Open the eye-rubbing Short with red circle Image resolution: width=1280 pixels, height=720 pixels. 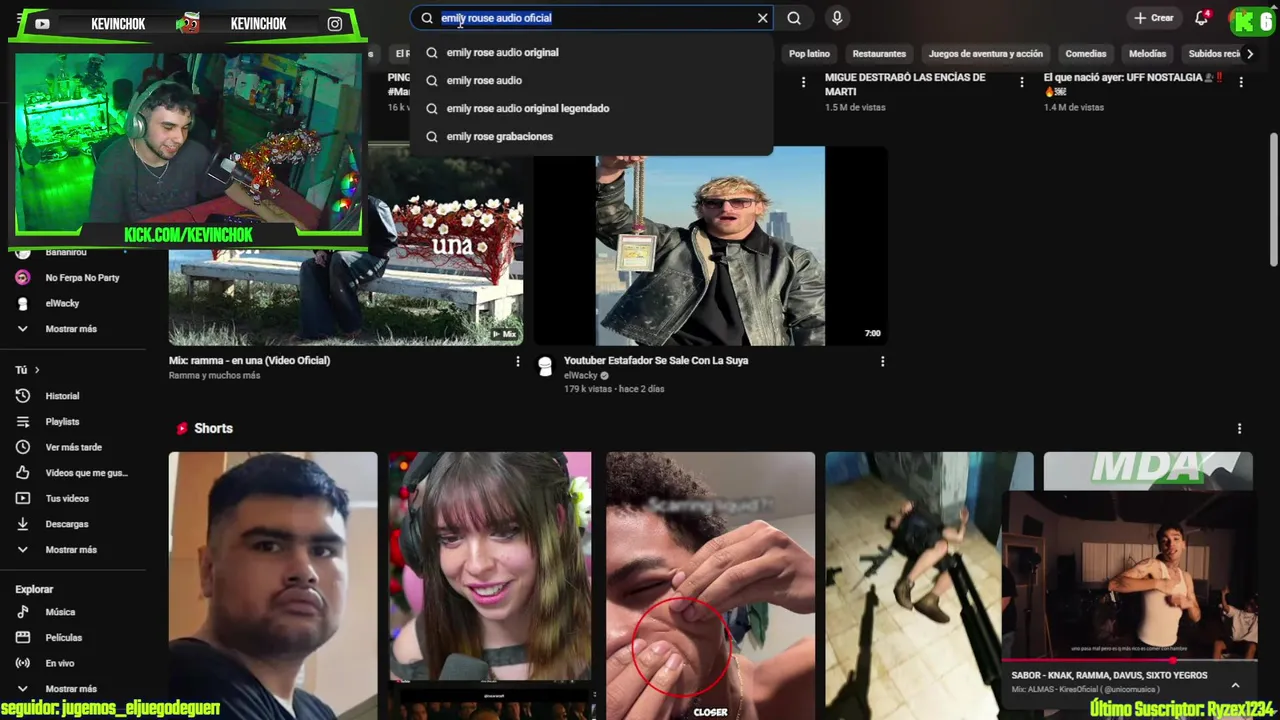tap(710, 585)
